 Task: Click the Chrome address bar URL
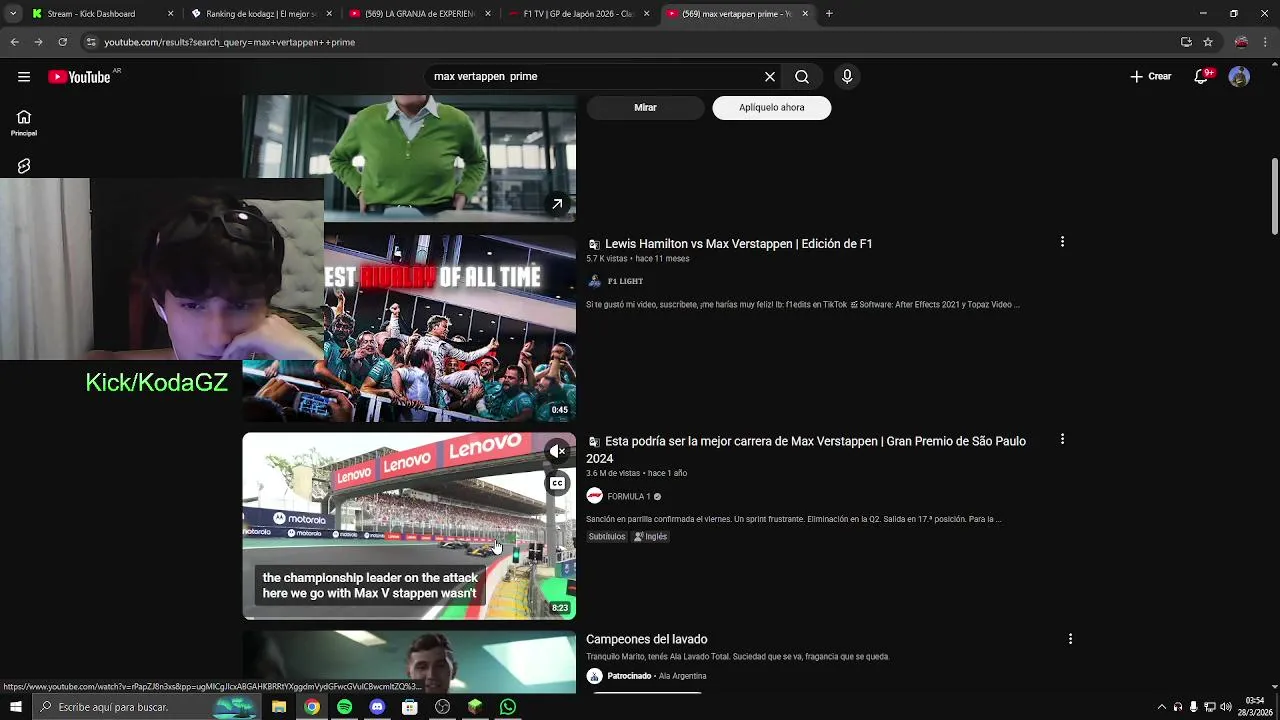pos(230,43)
